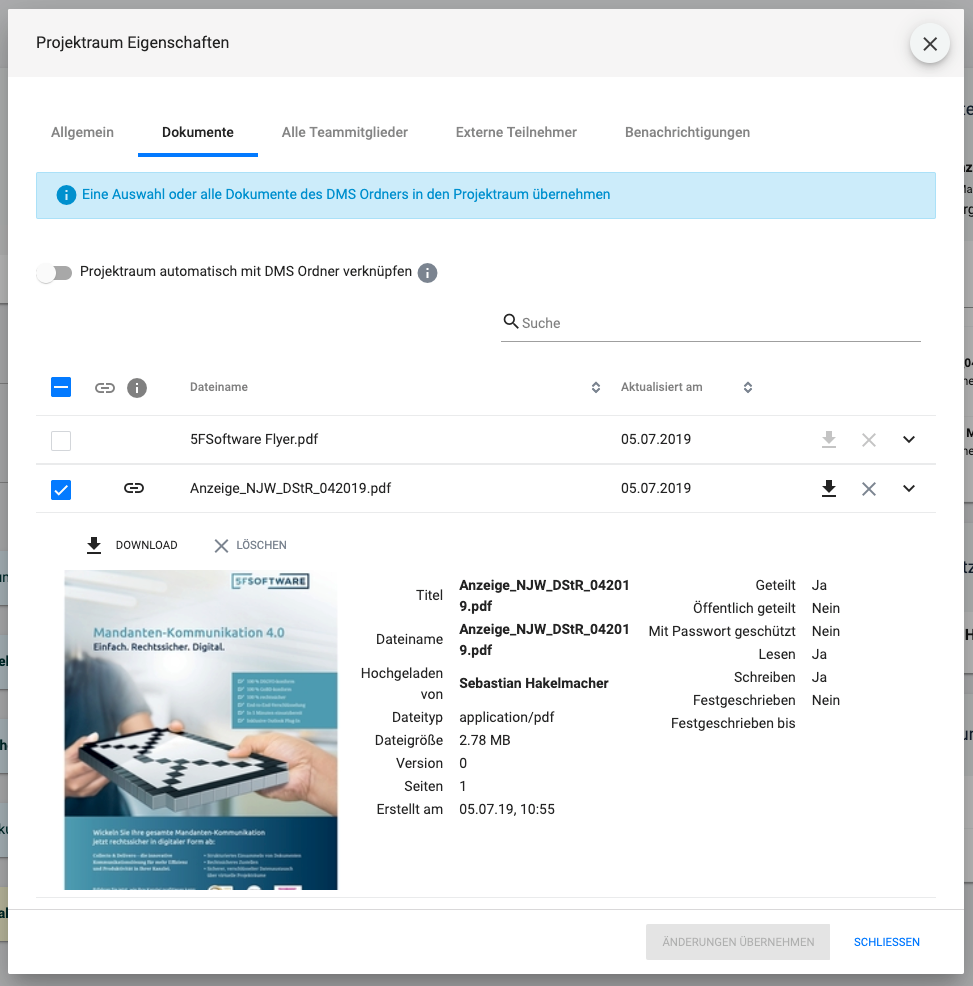Click the 2.78 MB file size value
The height and width of the screenshot is (986, 973).
[484, 740]
